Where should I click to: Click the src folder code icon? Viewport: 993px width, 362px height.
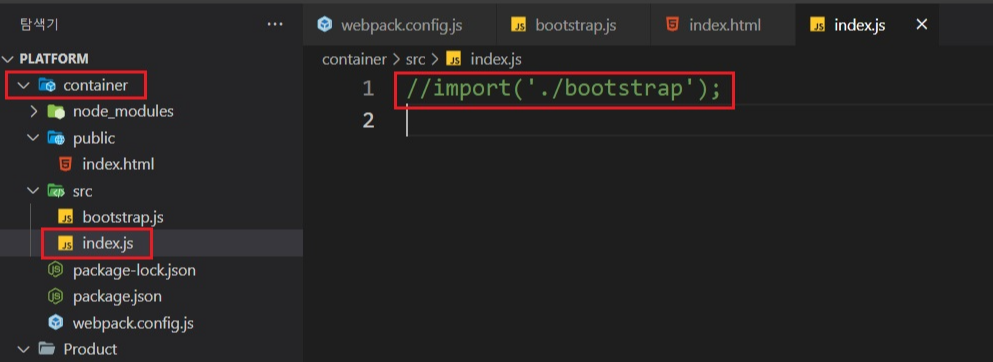(x=56, y=191)
